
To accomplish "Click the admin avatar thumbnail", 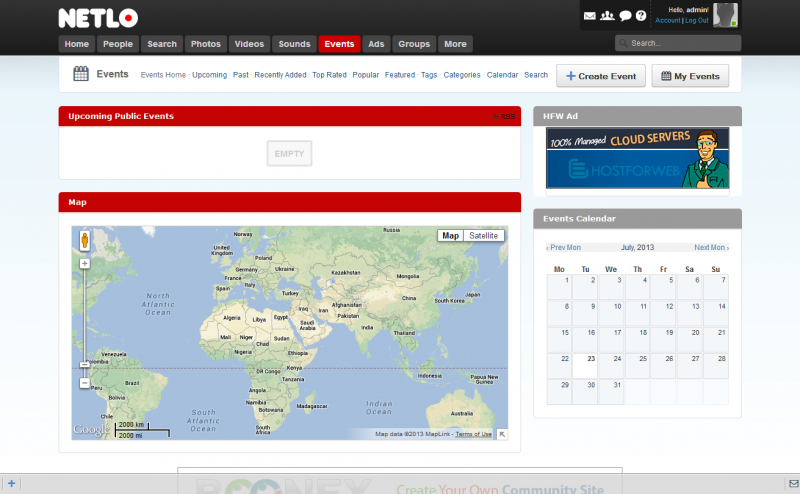I will click(725, 15).
